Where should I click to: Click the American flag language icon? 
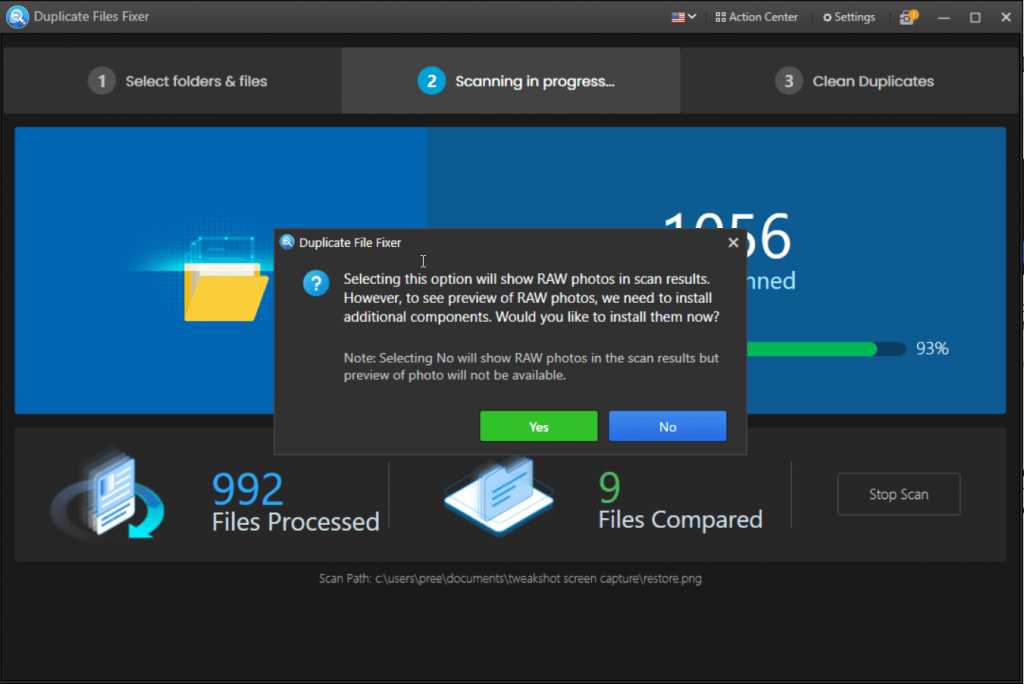(677, 16)
